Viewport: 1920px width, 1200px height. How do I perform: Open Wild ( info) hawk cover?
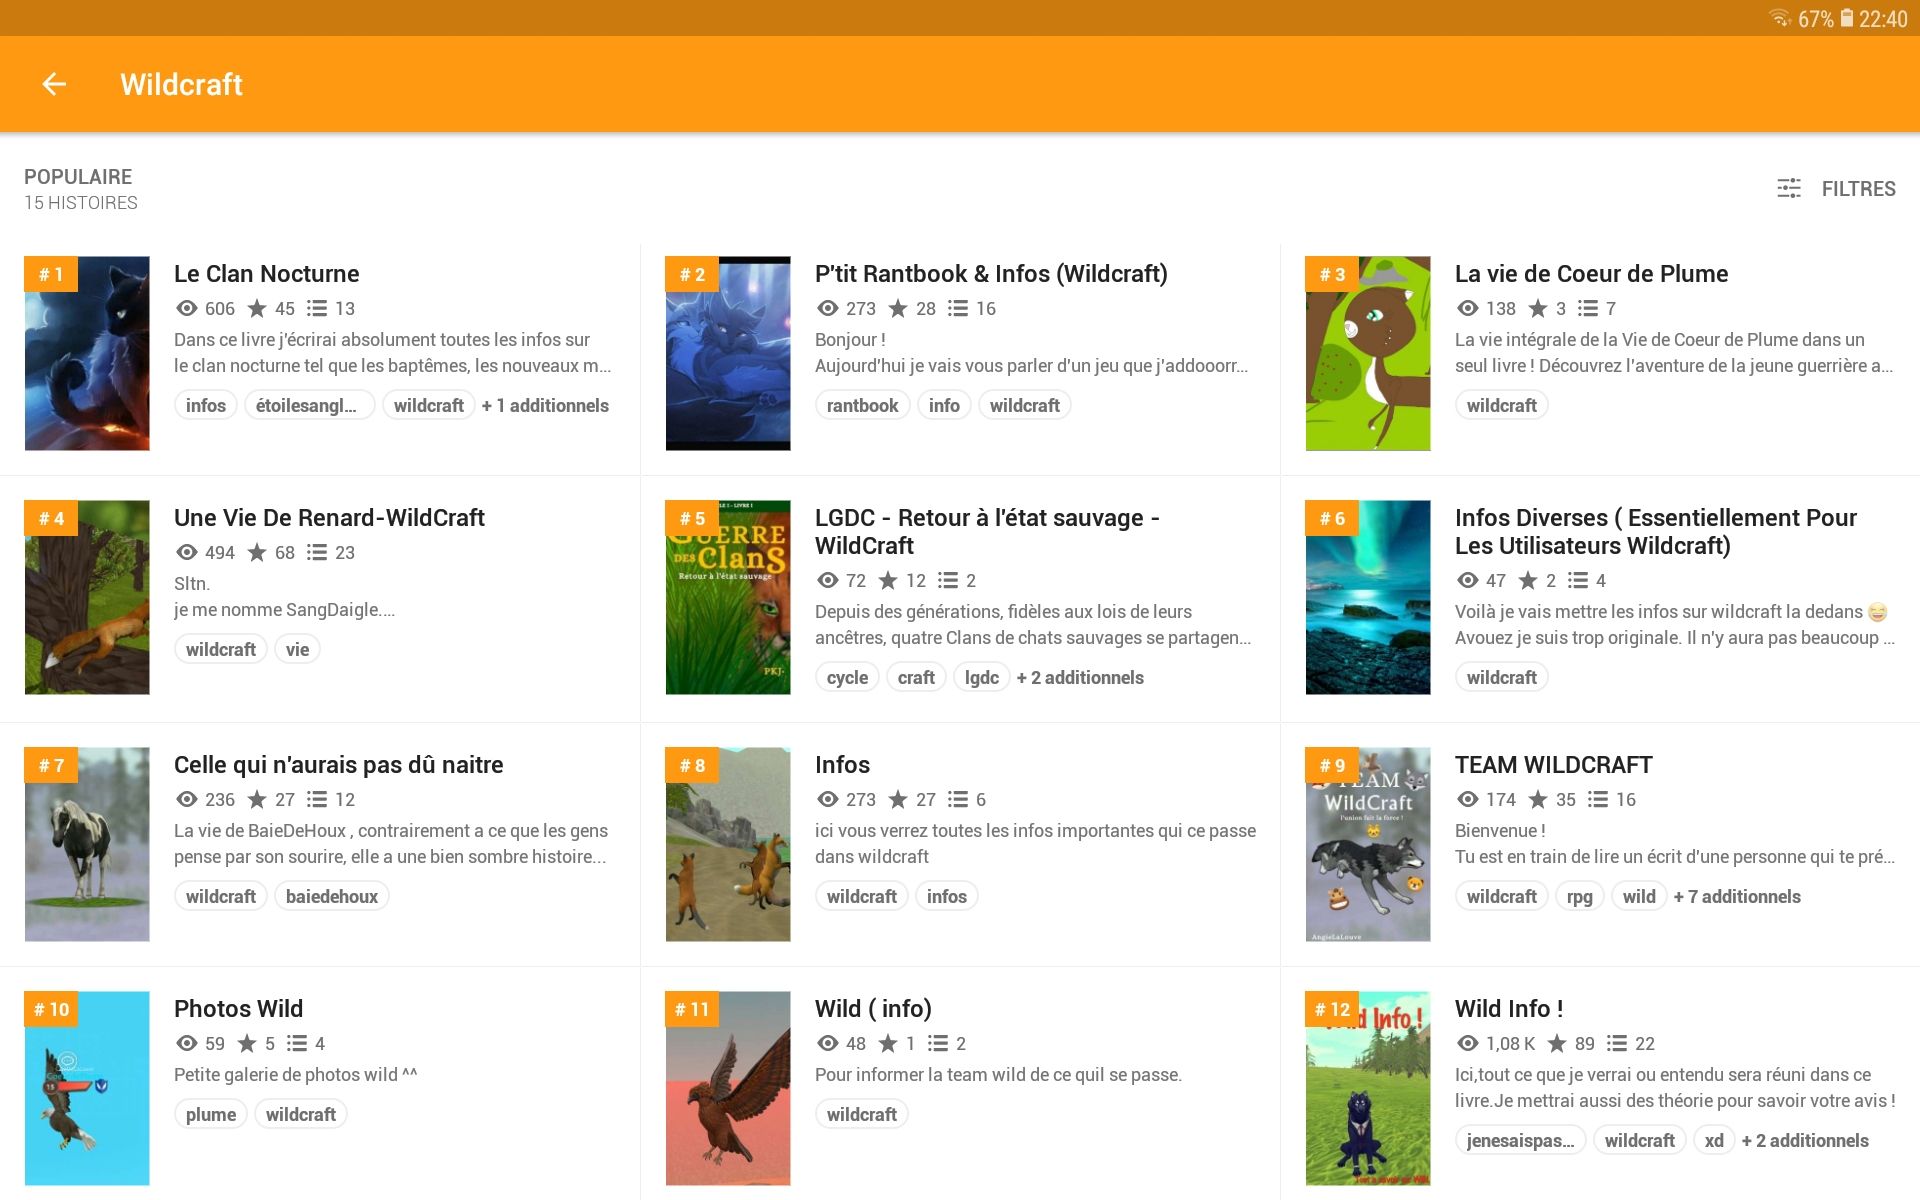(728, 1088)
